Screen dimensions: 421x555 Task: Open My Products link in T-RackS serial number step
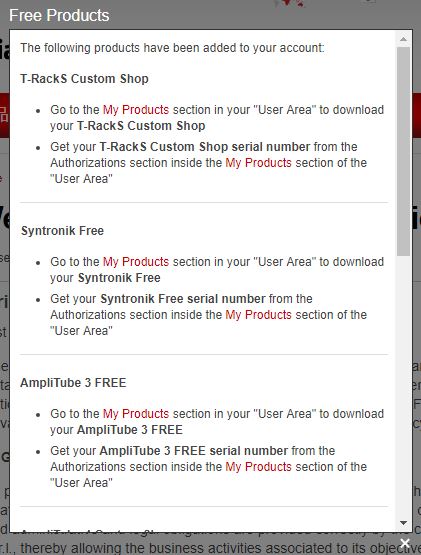click(258, 163)
